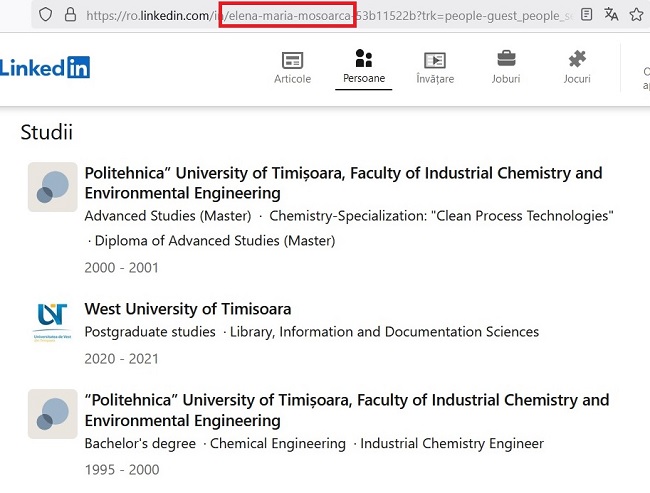Select the Persoane tab
The height and width of the screenshot is (493, 650).
point(363,67)
